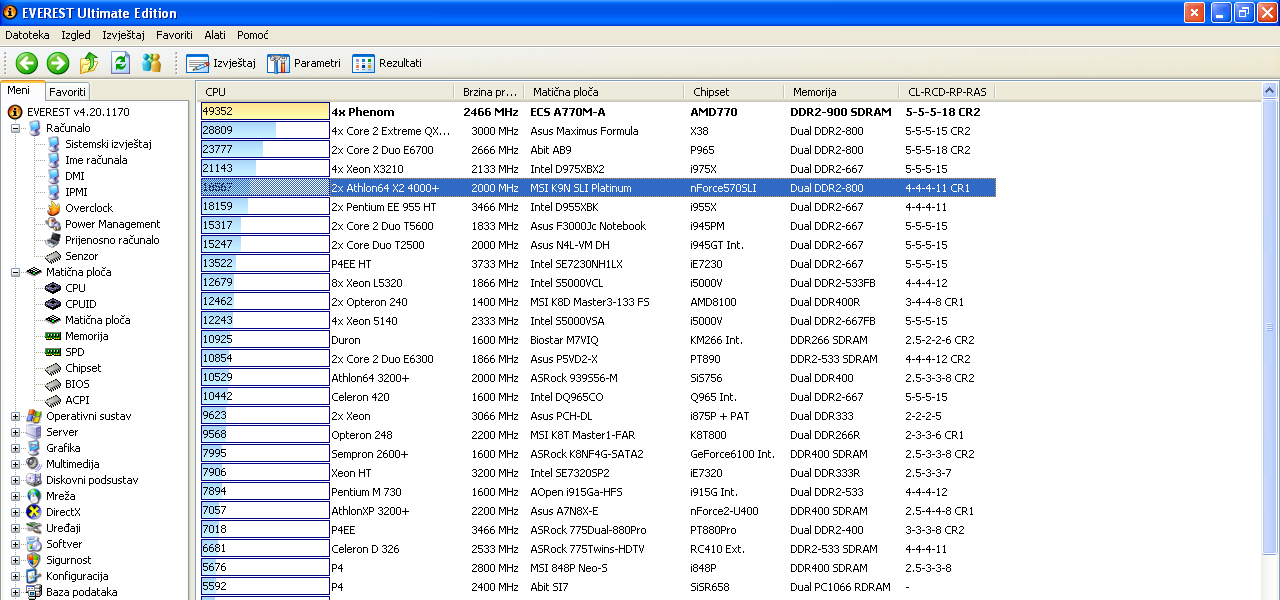This screenshot has width=1280, height=600.
Task: Open the Alati menu
Action: pyautogui.click(x=215, y=35)
